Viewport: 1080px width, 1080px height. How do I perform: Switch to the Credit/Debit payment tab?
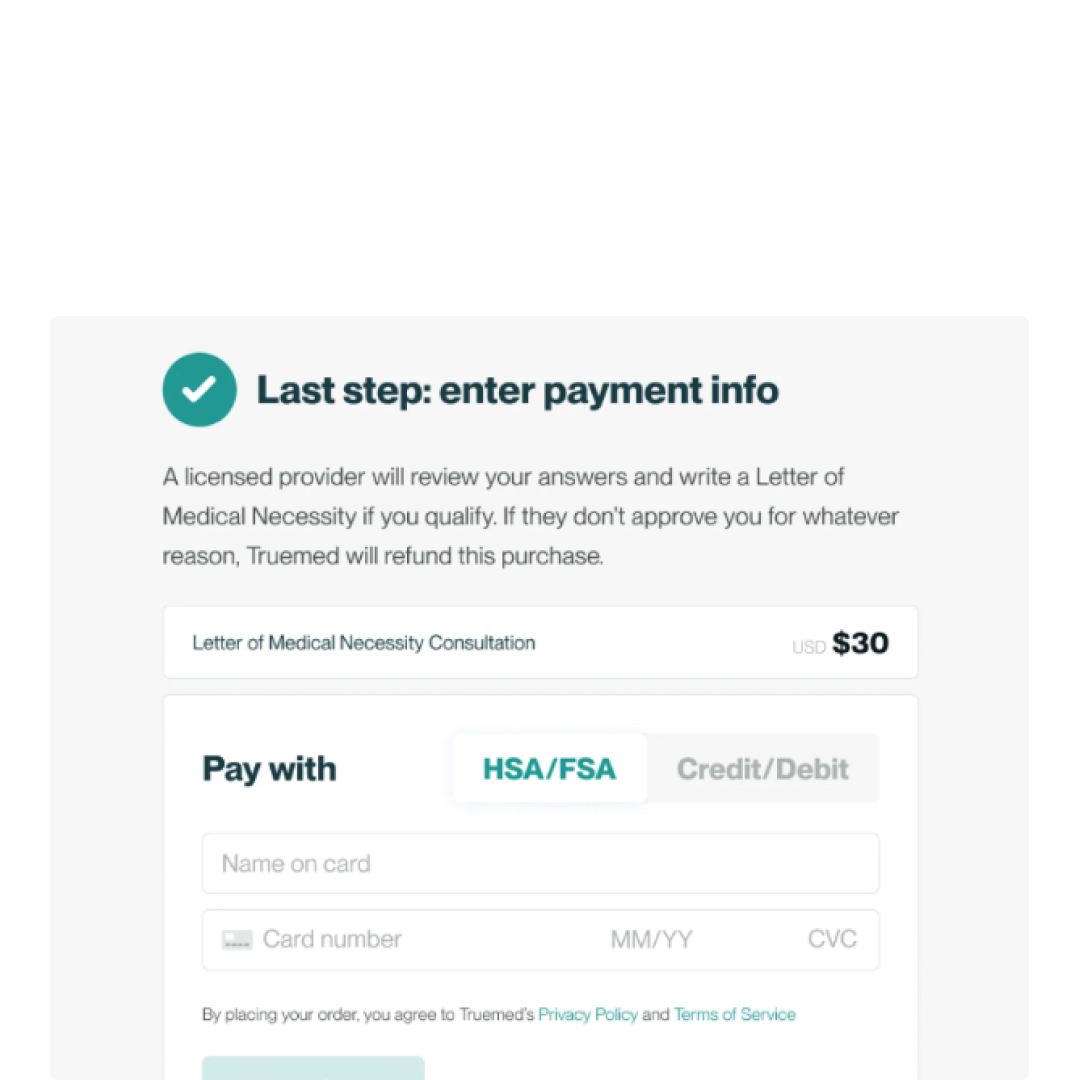pos(762,769)
